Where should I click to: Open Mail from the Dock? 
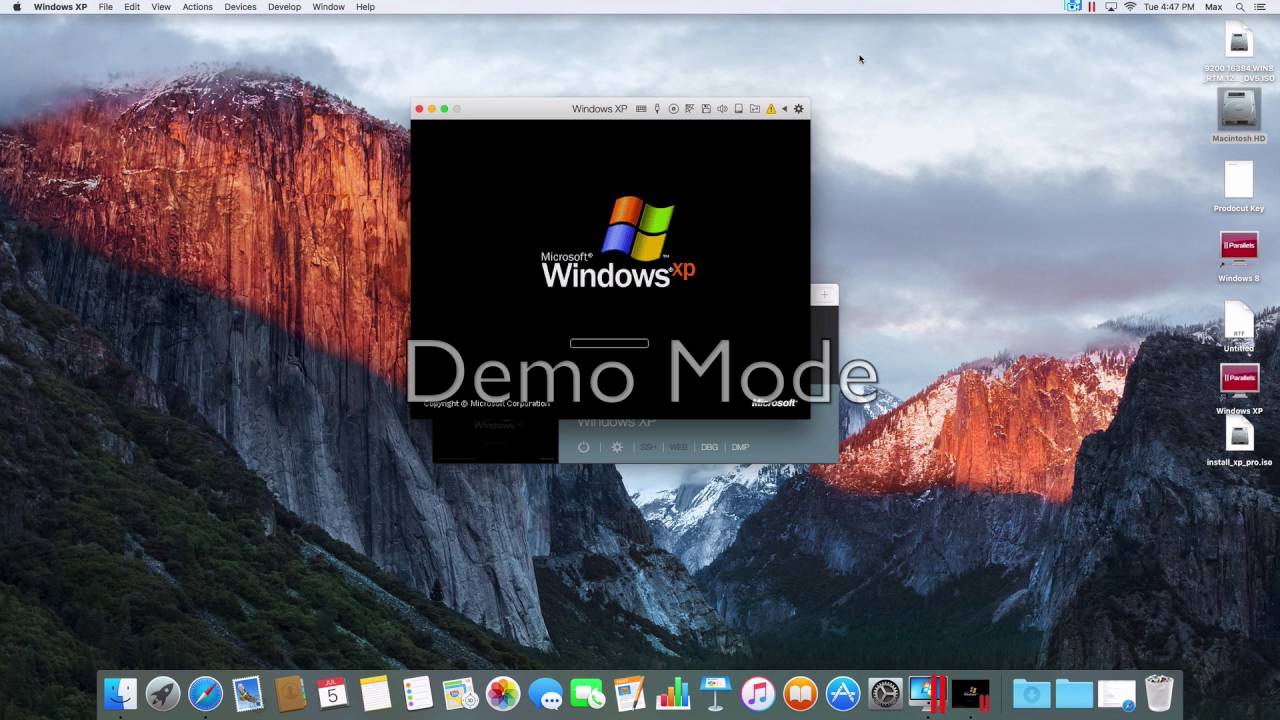pyautogui.click(x=248, y=693)
